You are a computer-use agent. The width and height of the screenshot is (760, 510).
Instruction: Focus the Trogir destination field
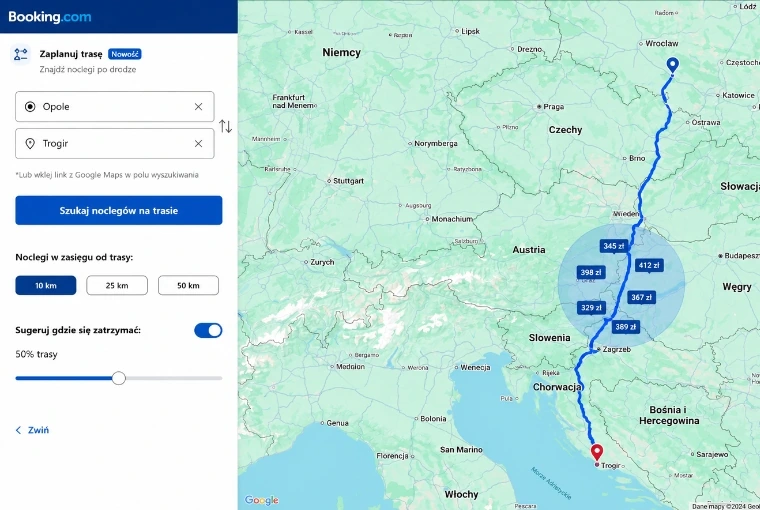tap(114, 143)
